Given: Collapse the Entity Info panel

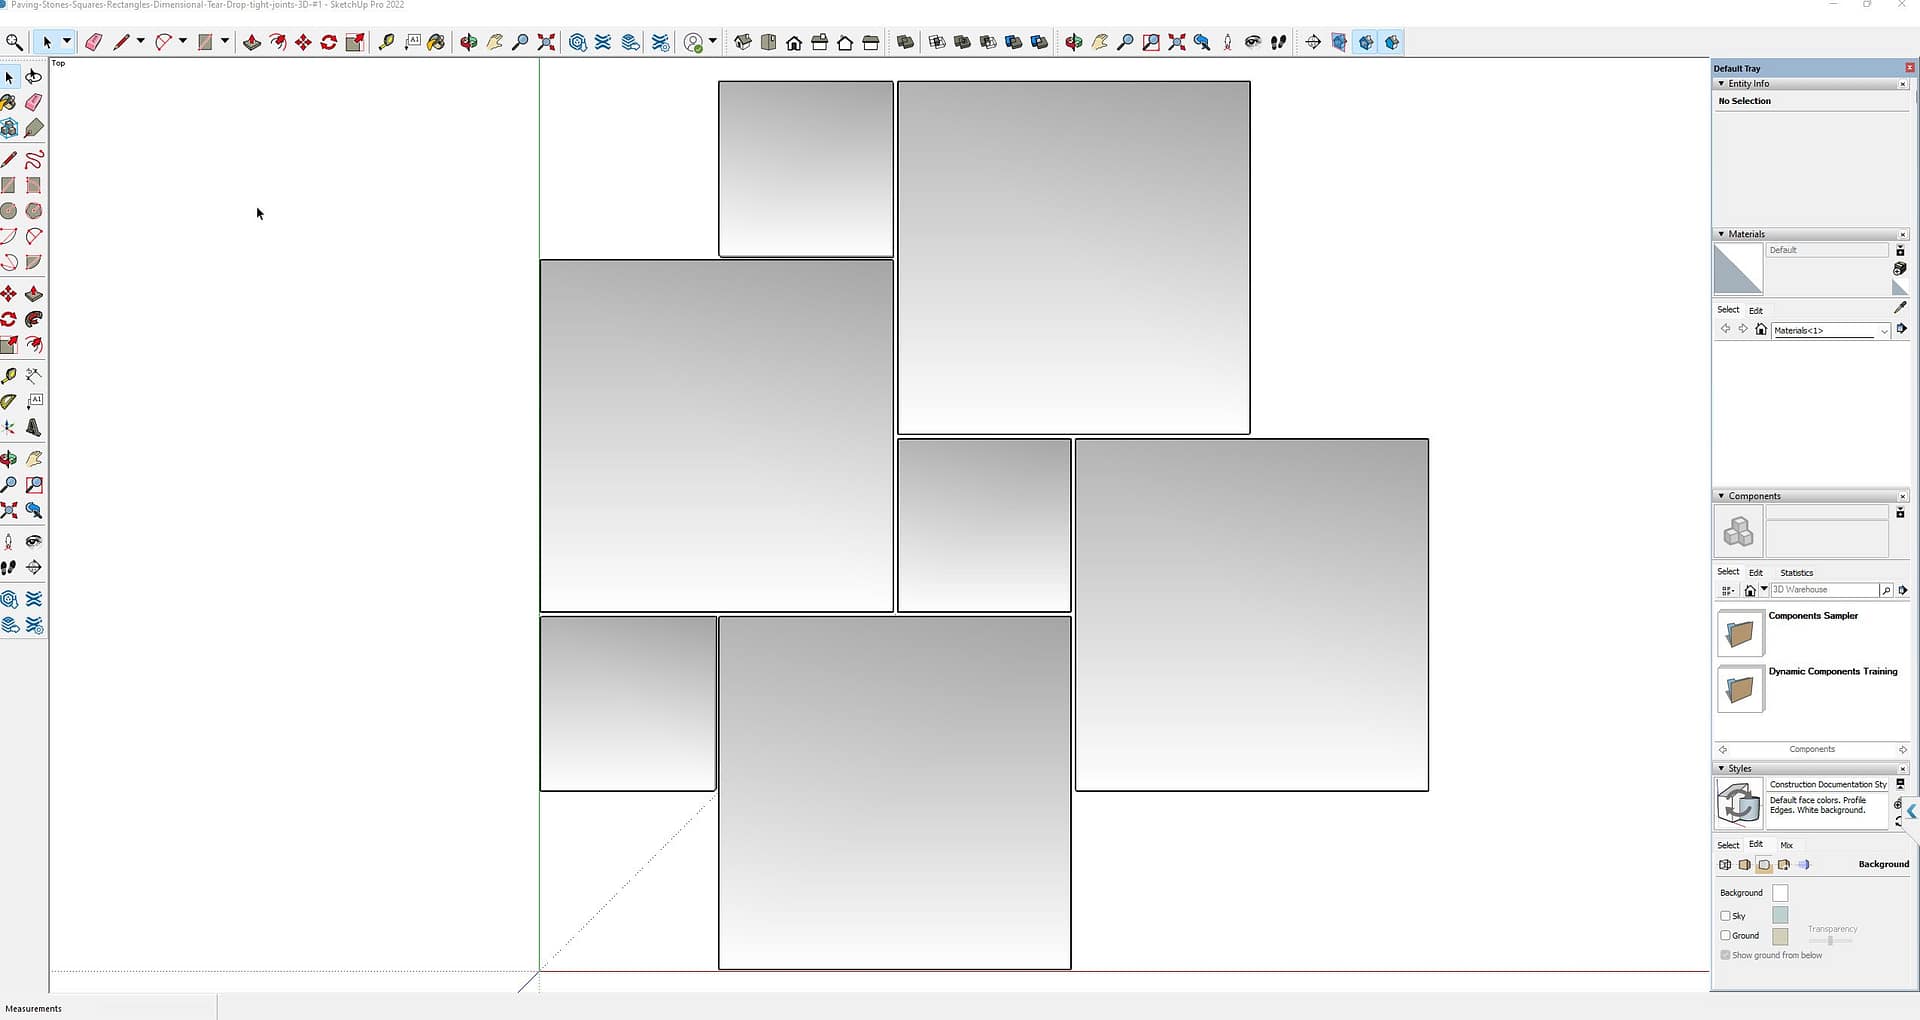Looking at the screenshot, I should (x=1721, y=84).
